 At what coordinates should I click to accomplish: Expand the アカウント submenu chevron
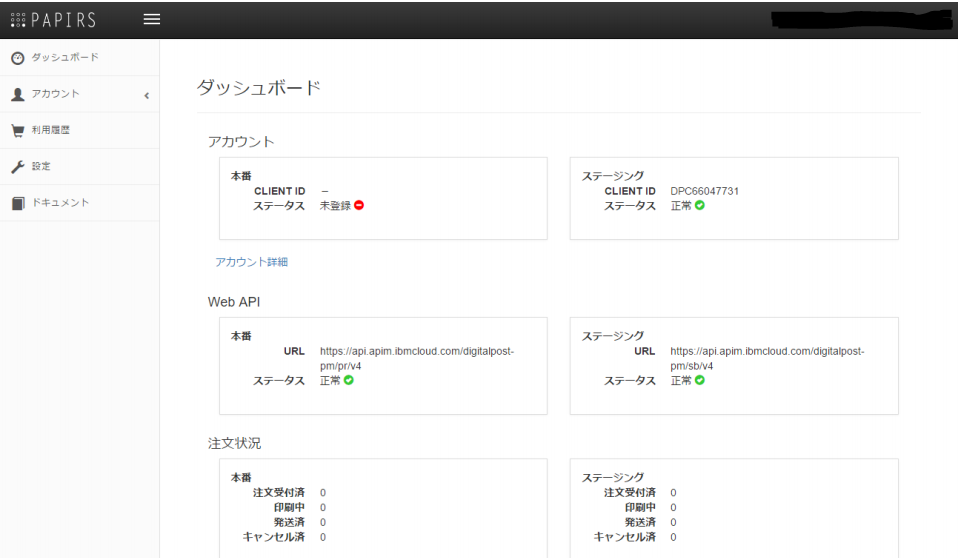point(146,95)
